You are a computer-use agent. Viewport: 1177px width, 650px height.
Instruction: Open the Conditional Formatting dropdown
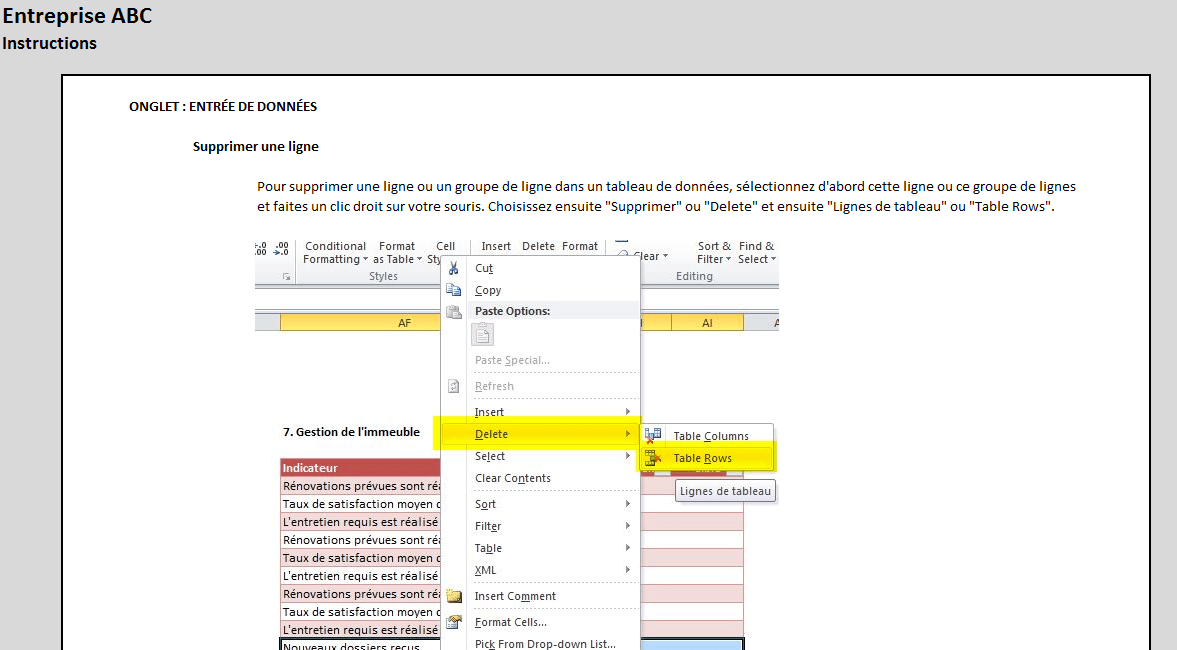335,253
